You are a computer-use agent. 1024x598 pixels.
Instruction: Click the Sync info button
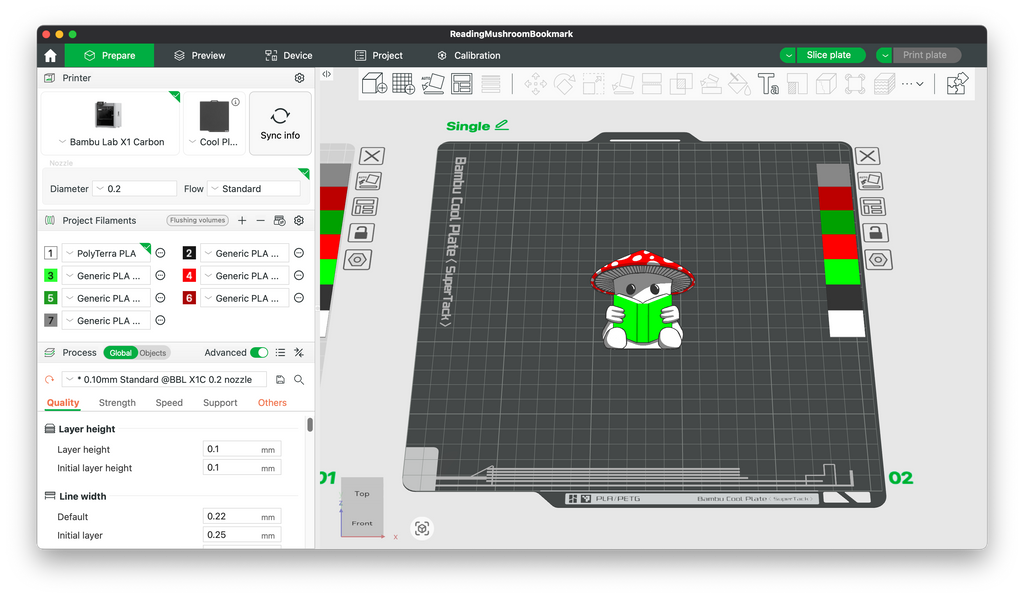click(x=280, y=123)
